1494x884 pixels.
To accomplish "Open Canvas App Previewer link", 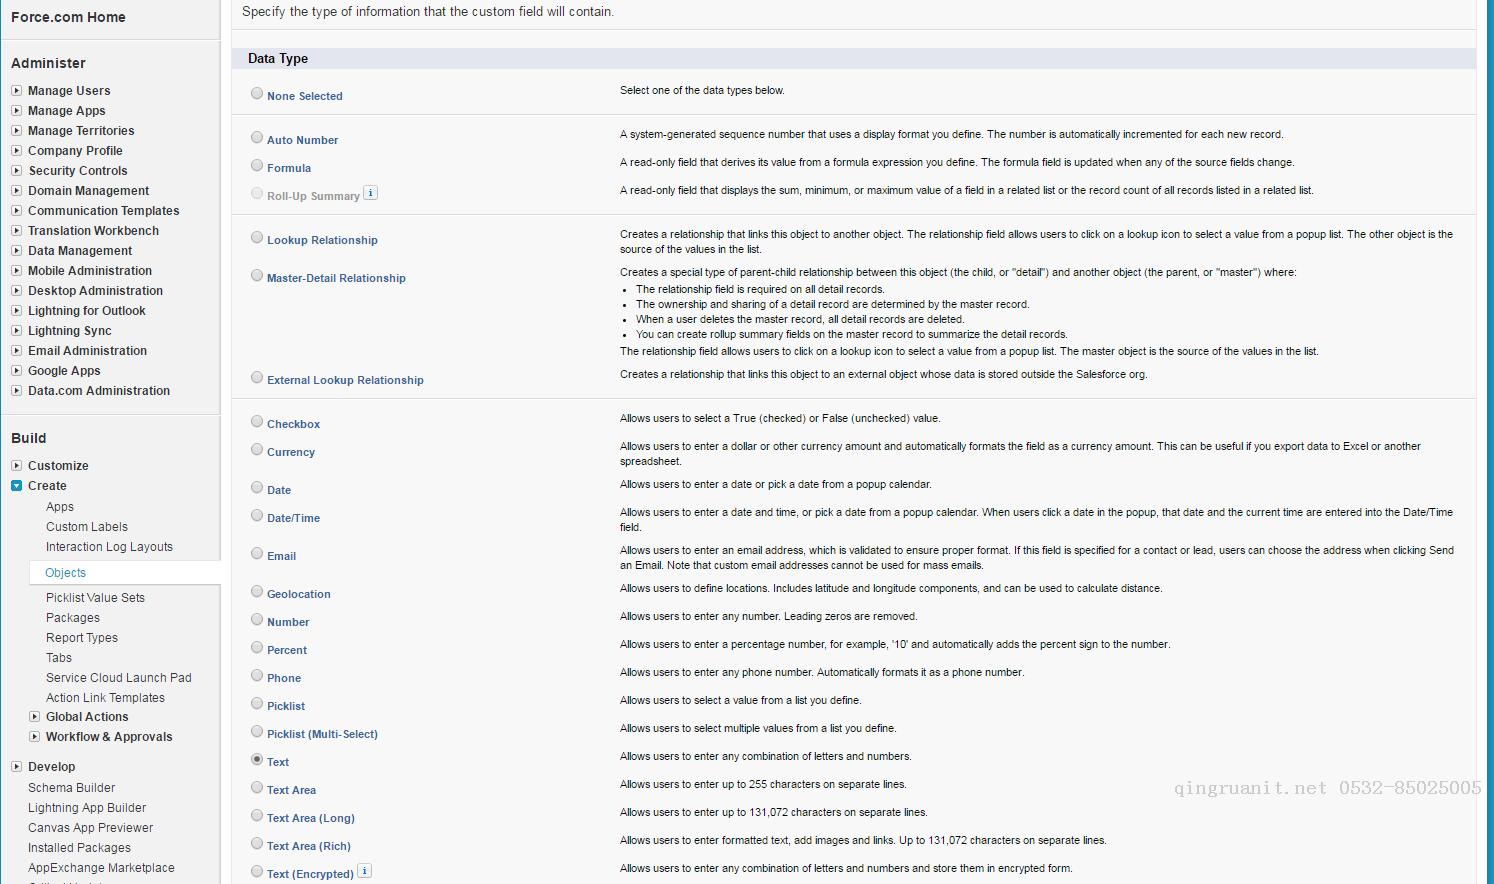I will (x=91, y=828).
